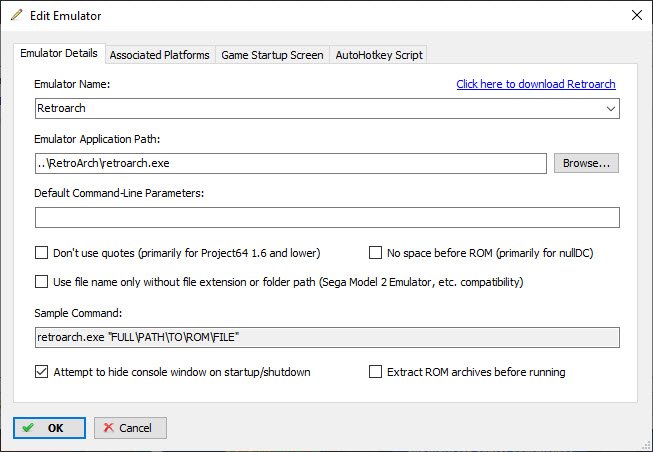This screenshot has width=653, height=452.
Task: Click into the Emulator Application Path field
Action: 291,163
